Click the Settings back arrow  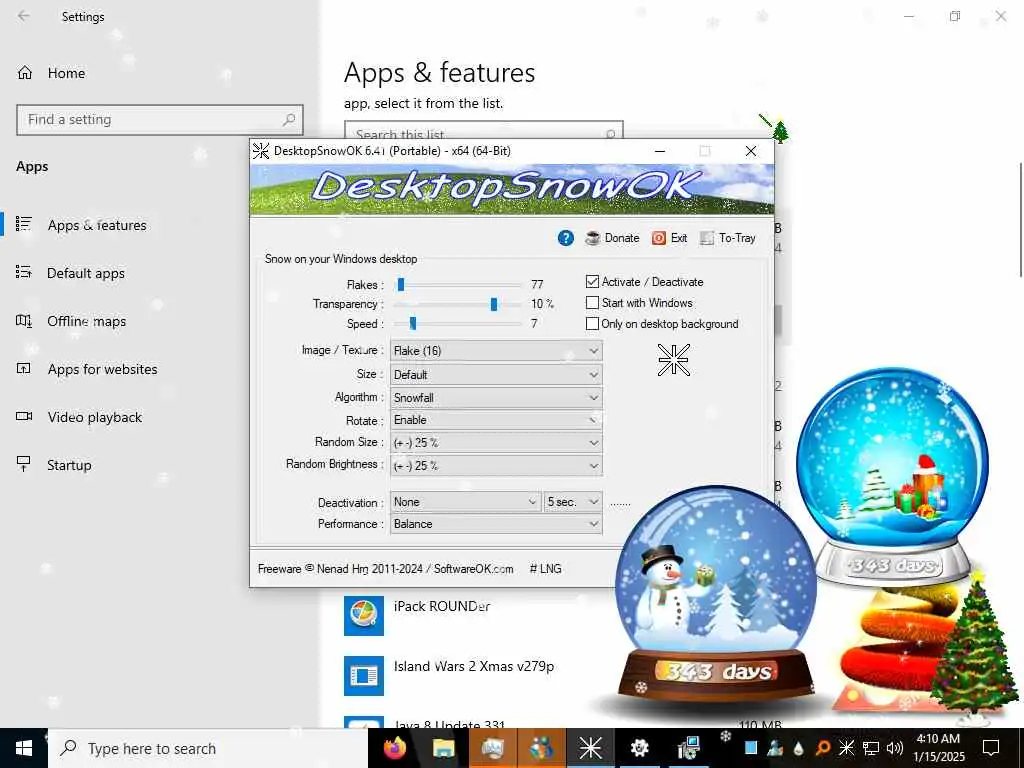point(24,16)
